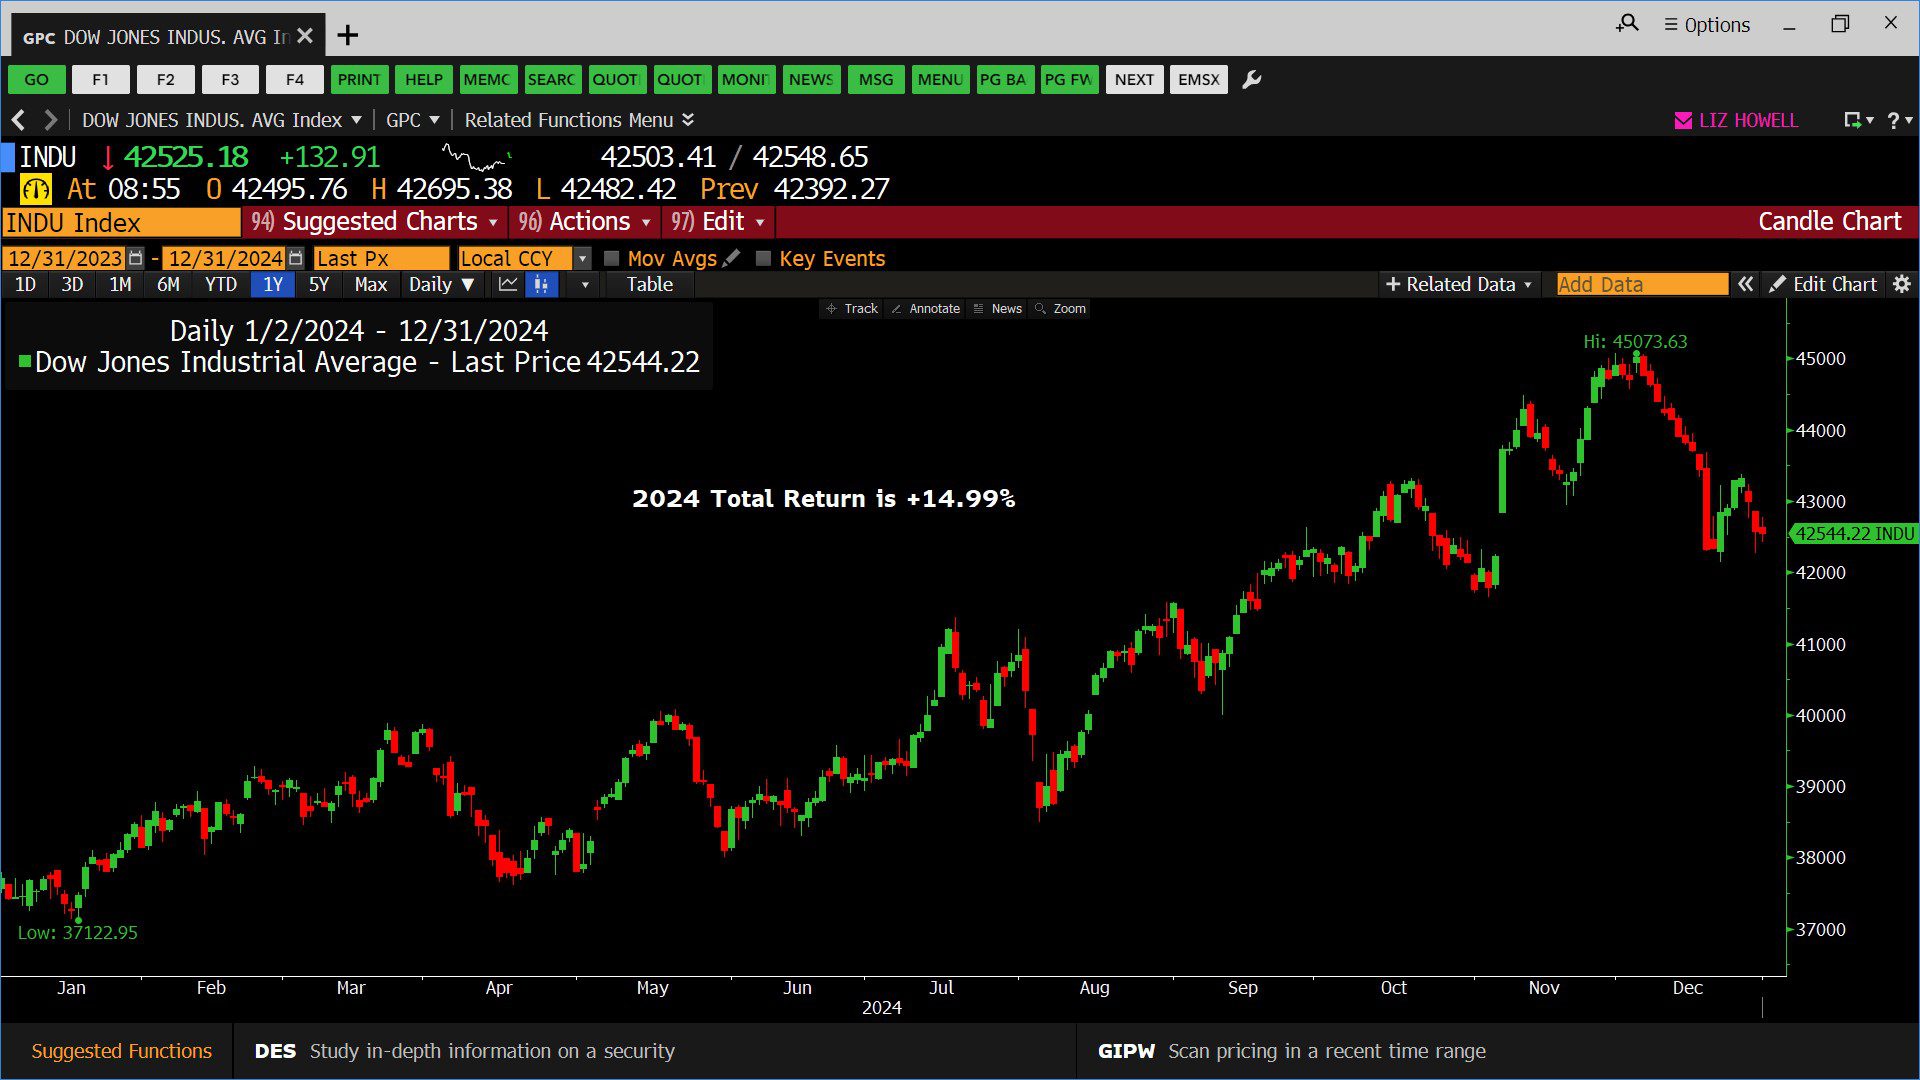This screenshot has width=1920, height=1080.
Task: Expand the Related Functions Menu
Action: [x=579, y=120]
